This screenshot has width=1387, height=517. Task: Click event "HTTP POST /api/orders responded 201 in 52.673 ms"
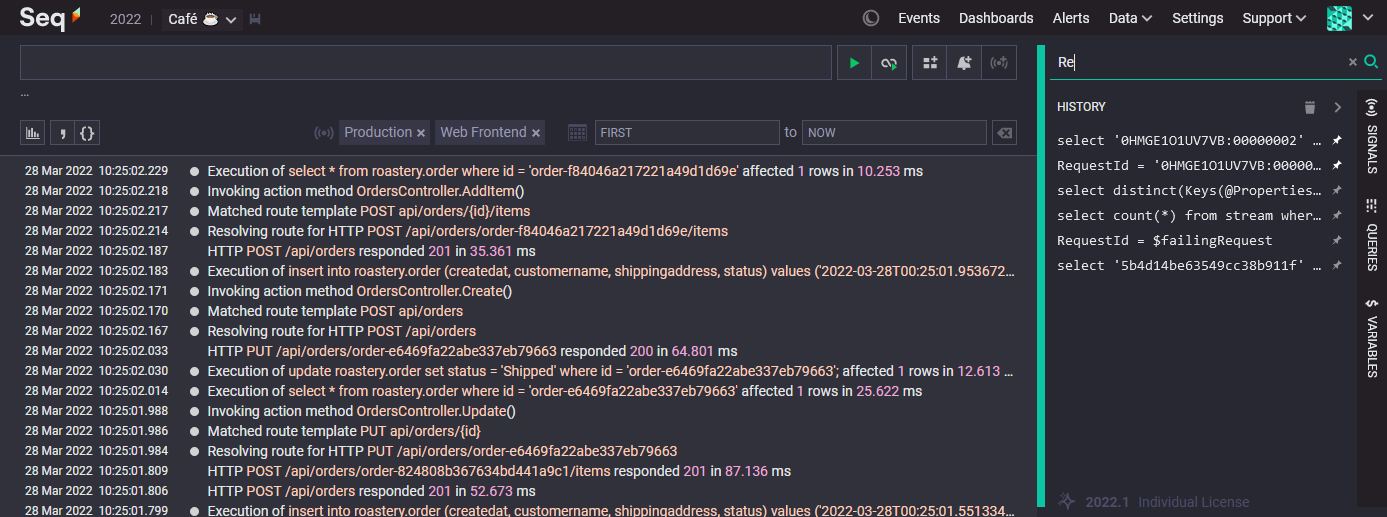tap(371, 491)
